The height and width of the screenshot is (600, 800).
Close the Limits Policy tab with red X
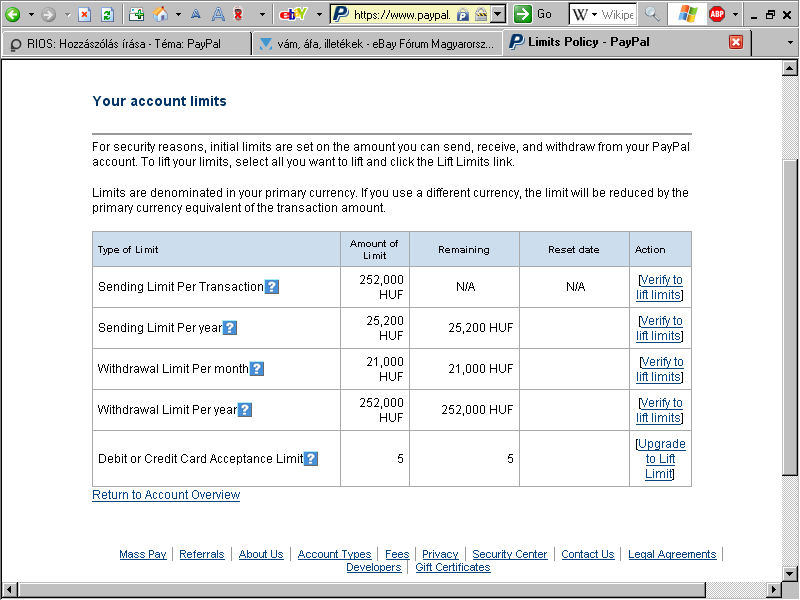pos(736,42)
